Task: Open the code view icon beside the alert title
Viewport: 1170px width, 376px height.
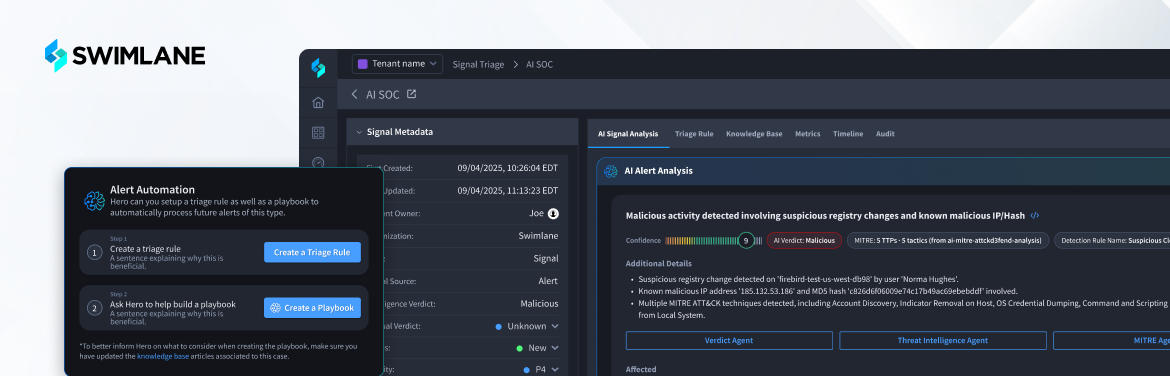Action: (x=1034, y=216)
